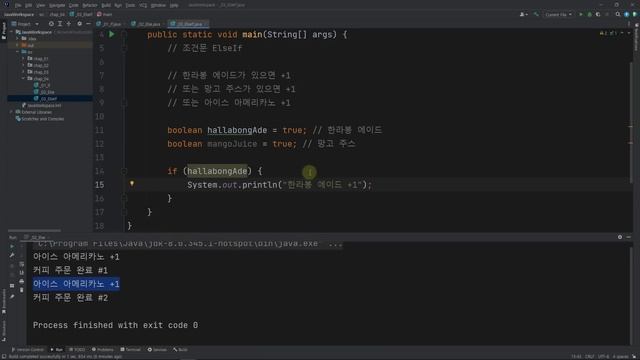
Task: Open Terminal tool window
Action: point(131,349)
